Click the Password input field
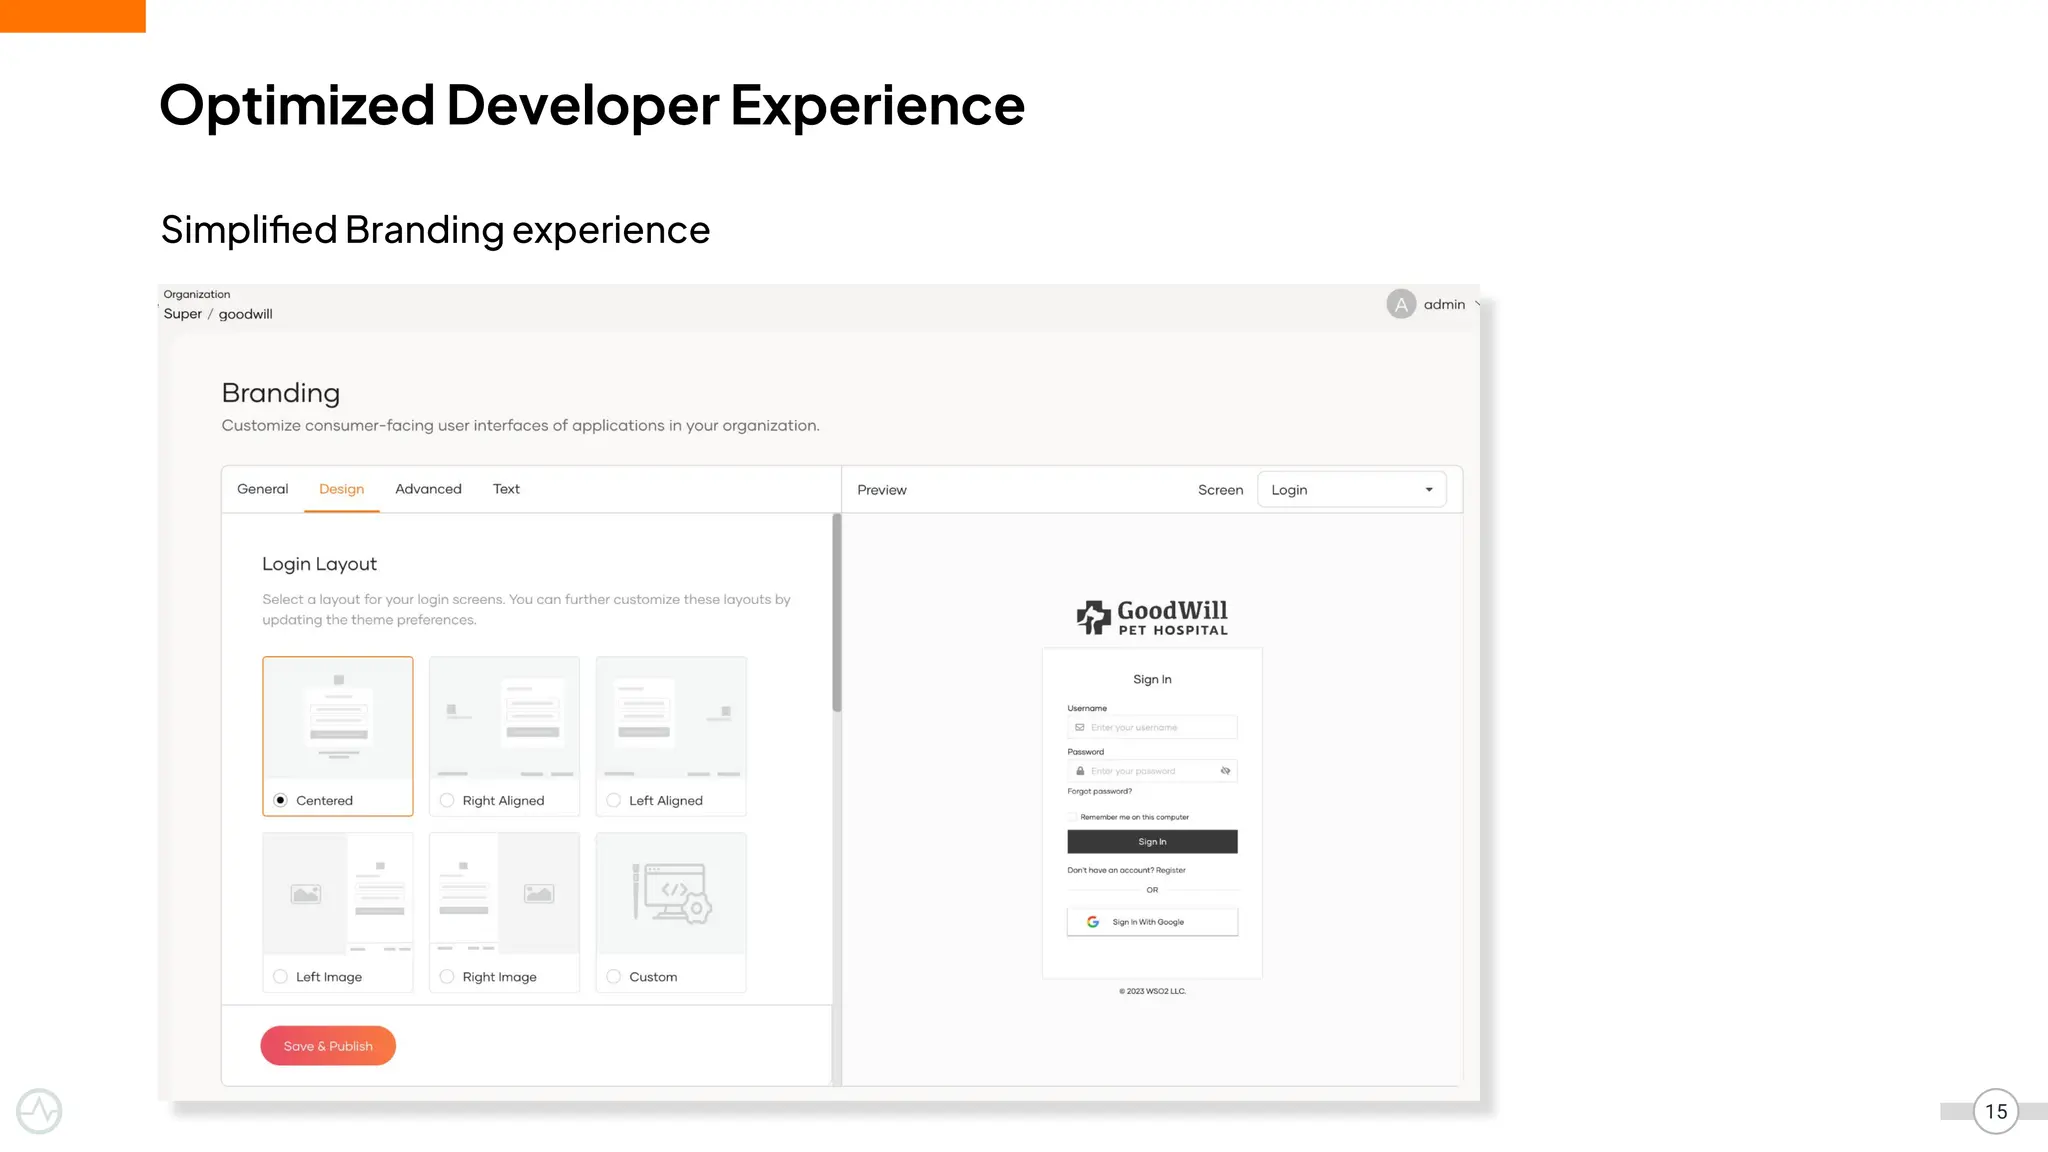The image size is (2048, 1152). point(1152,771)
